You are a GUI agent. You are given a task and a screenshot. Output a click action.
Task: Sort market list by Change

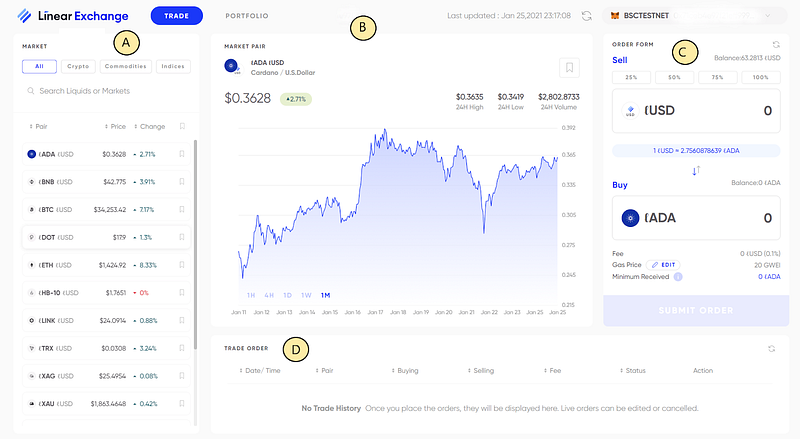pyautogui.click(x=149, y=127)
